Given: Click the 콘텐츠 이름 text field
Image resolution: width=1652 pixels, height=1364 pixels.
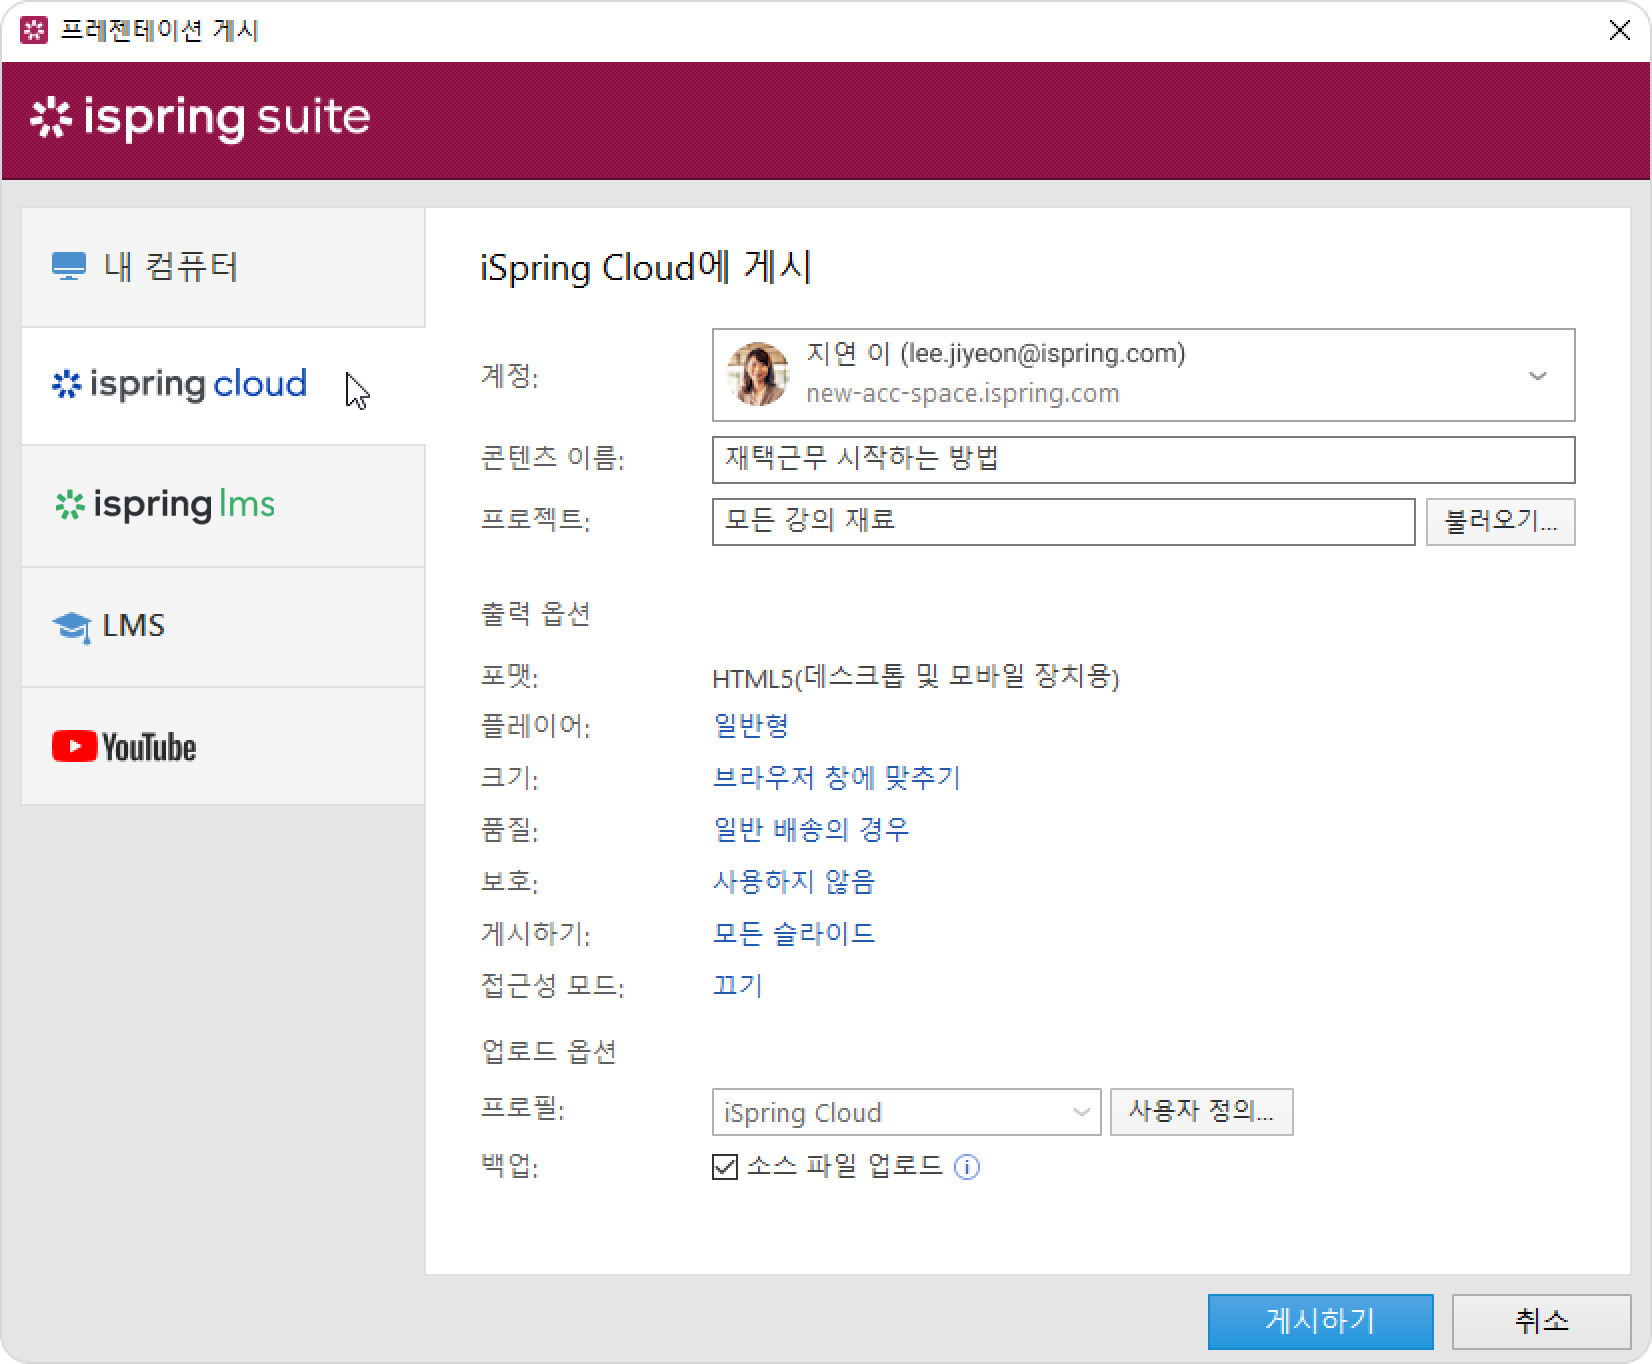Looking at the screenshot, I should (1142, 460).
